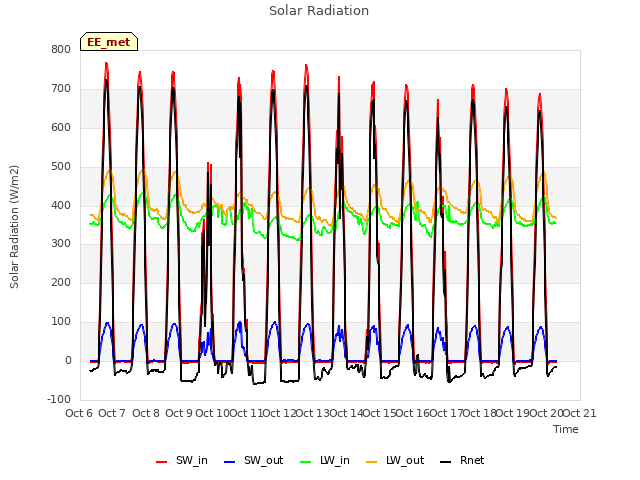Toggle the SW_in legend entry
640x480 pixels.
[x=182, y=461]
